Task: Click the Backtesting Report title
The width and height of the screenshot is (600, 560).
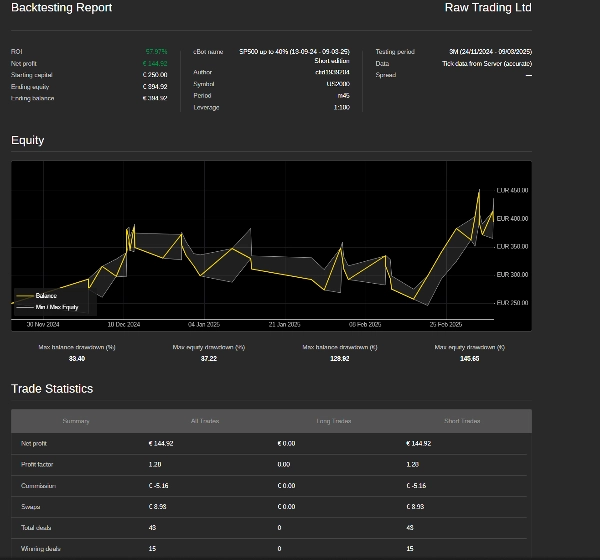Action: coord(61,8)
